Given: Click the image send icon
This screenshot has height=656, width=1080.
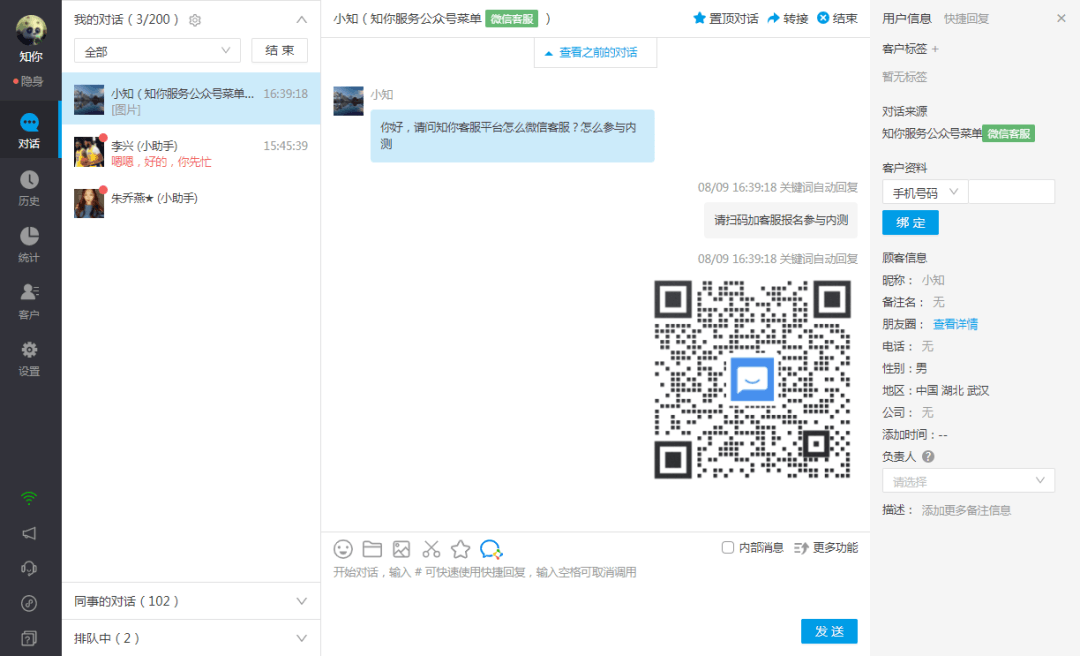Looking at the screenshot, I should (x=402, y=549).
